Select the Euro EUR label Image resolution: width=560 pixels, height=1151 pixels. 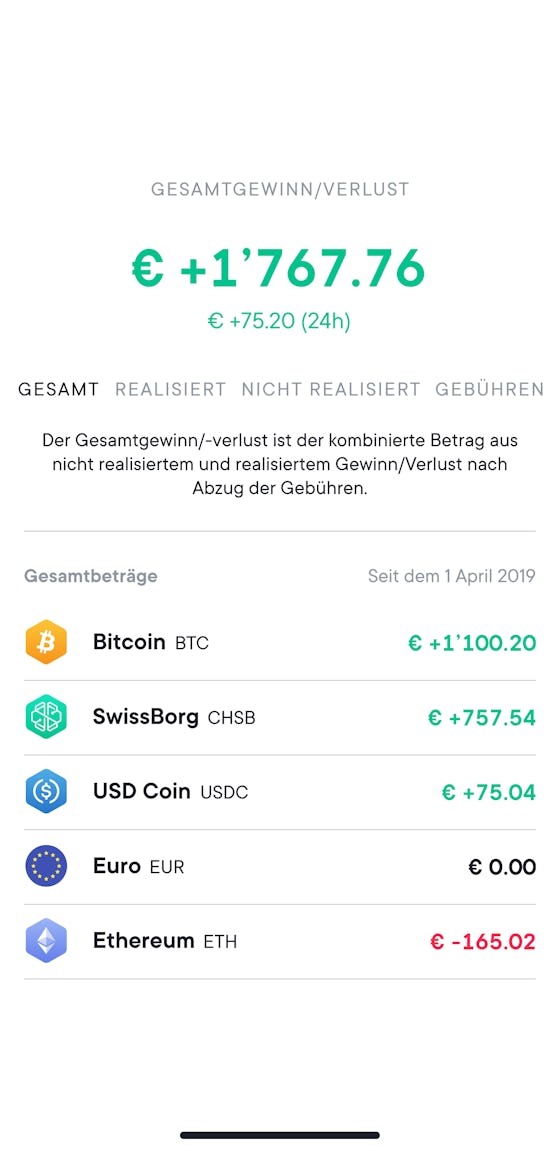138,866
